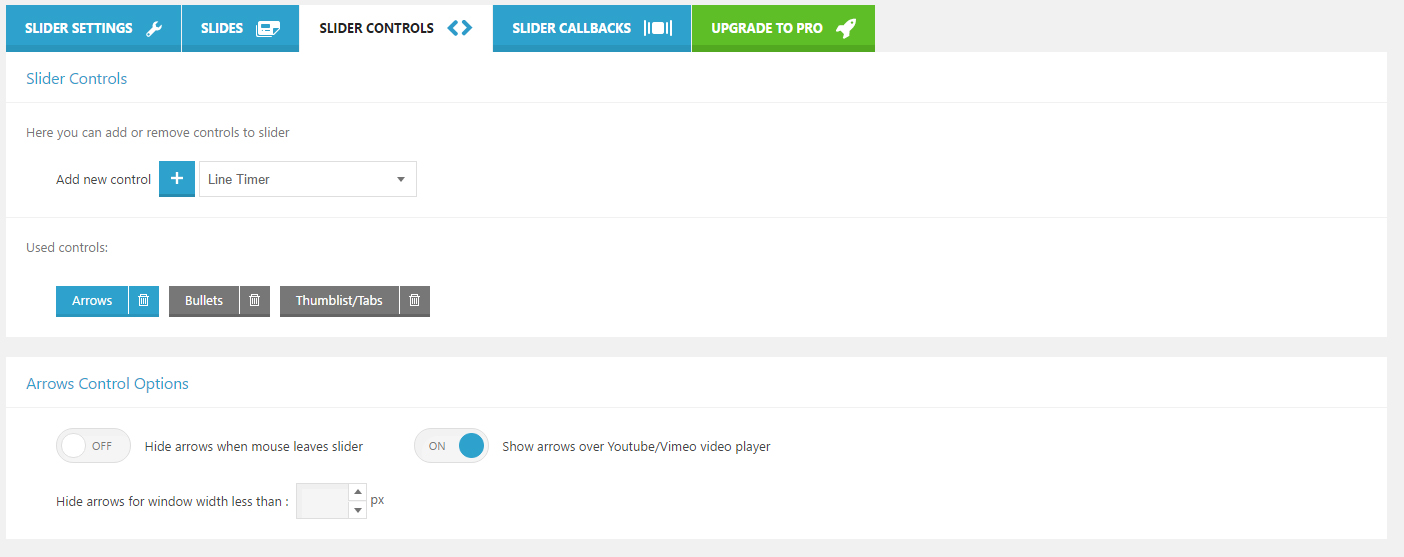This screenshot has width=1404, height=557.
Task: Click the Slider Callbacks carousel icon
Action: 658,29
